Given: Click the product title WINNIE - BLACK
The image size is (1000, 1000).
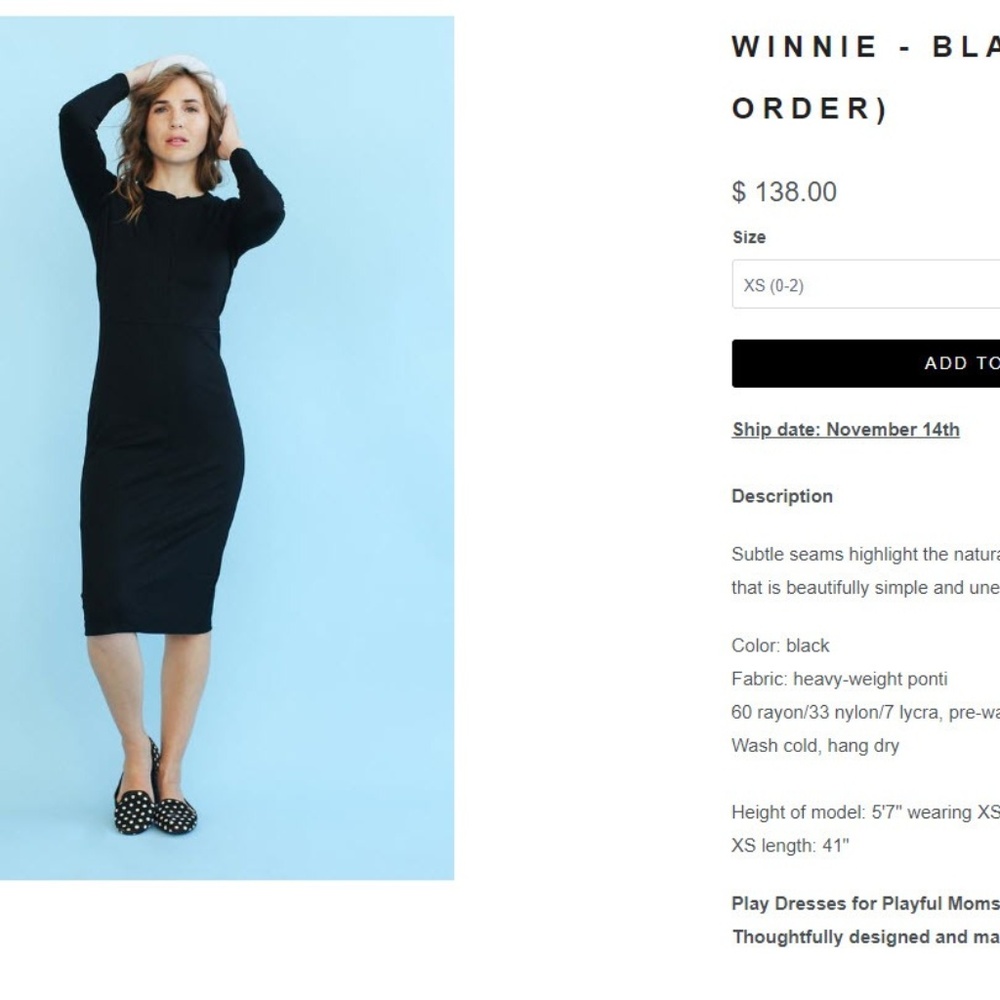Looking at the screenshot, I should 860,45.
